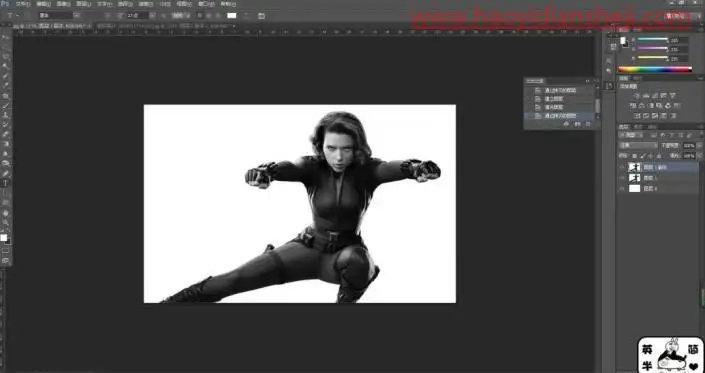705x373 pixels.
Task: Select the Quick Selection tool
Action: pos(6,67)
